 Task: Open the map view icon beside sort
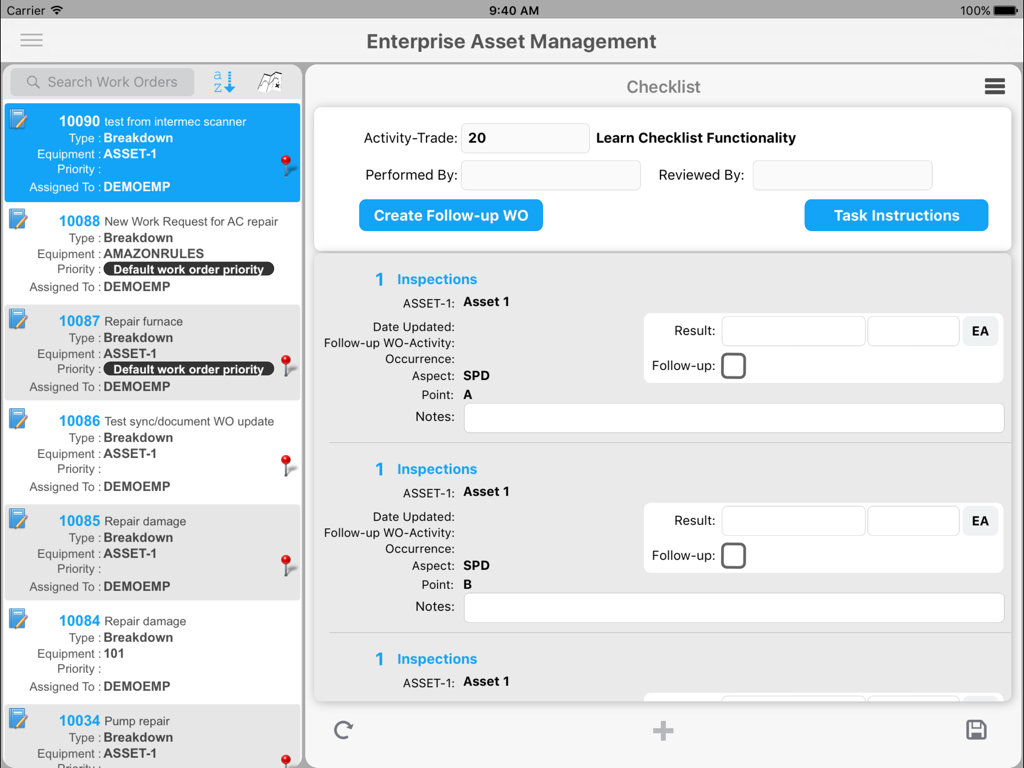pos(271,82)
